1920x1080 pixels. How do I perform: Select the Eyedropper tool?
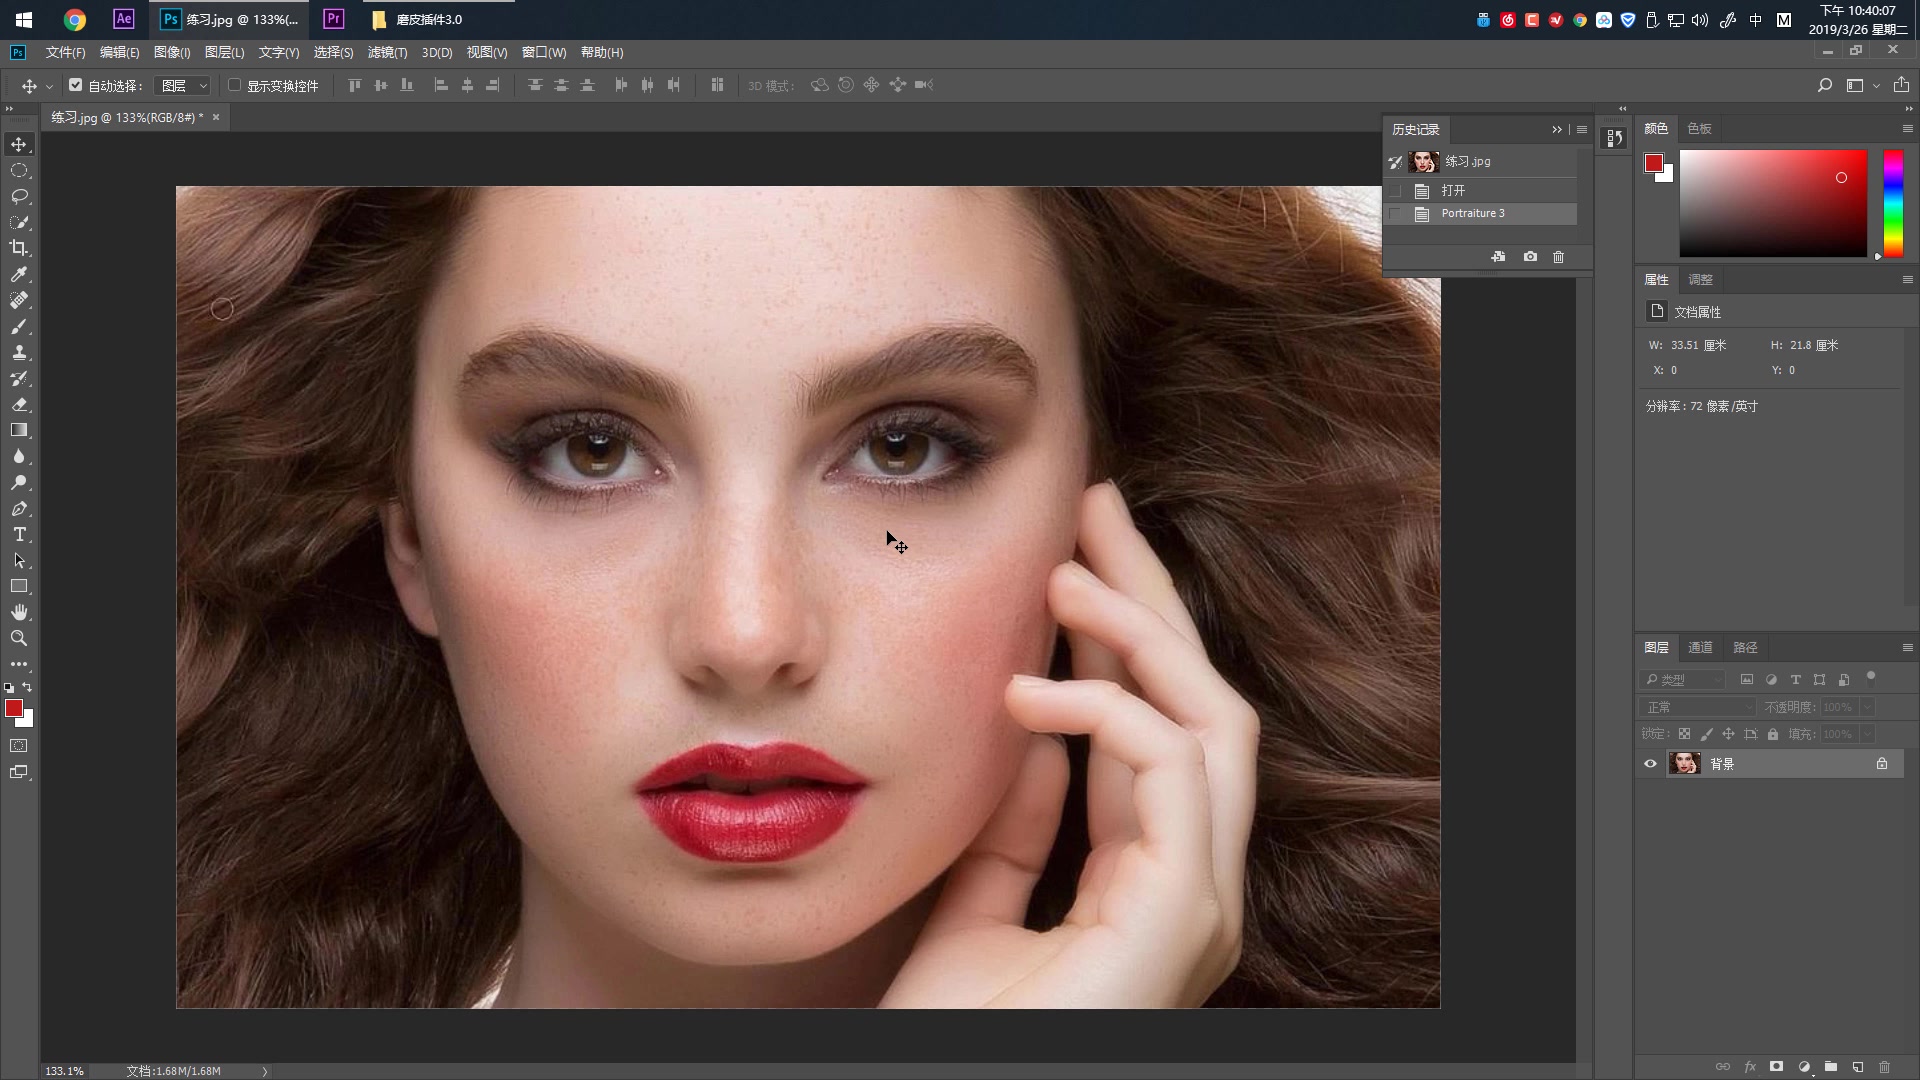point(19,274)
